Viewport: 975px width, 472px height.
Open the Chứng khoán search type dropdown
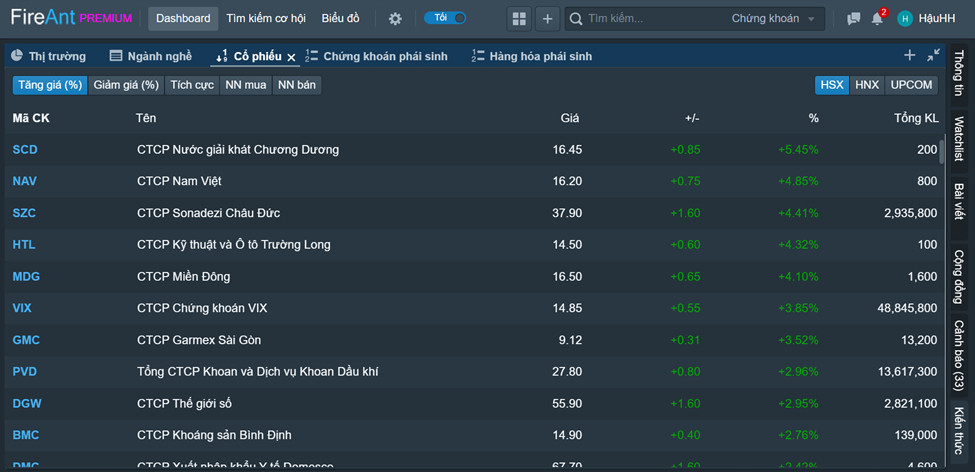773,19
